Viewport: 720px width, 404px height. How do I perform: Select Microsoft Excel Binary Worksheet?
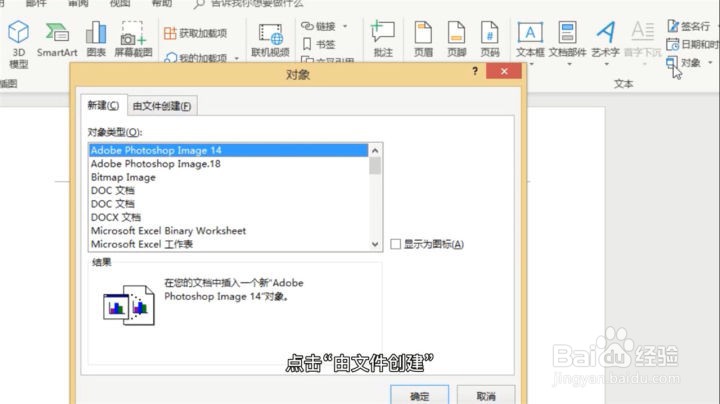click(x=229, y=230)
